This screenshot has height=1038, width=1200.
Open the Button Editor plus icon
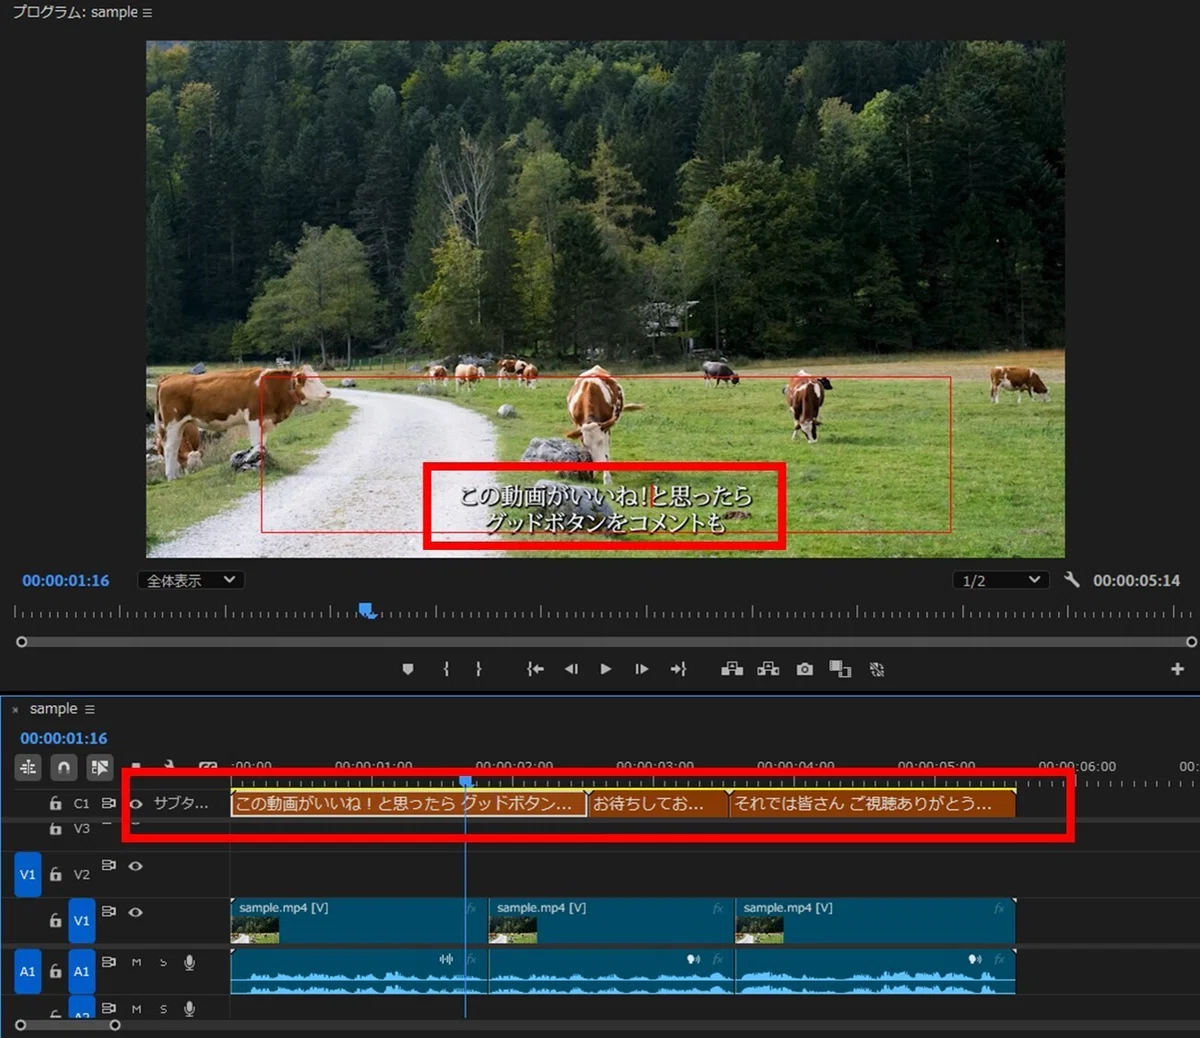point(1177,669)
